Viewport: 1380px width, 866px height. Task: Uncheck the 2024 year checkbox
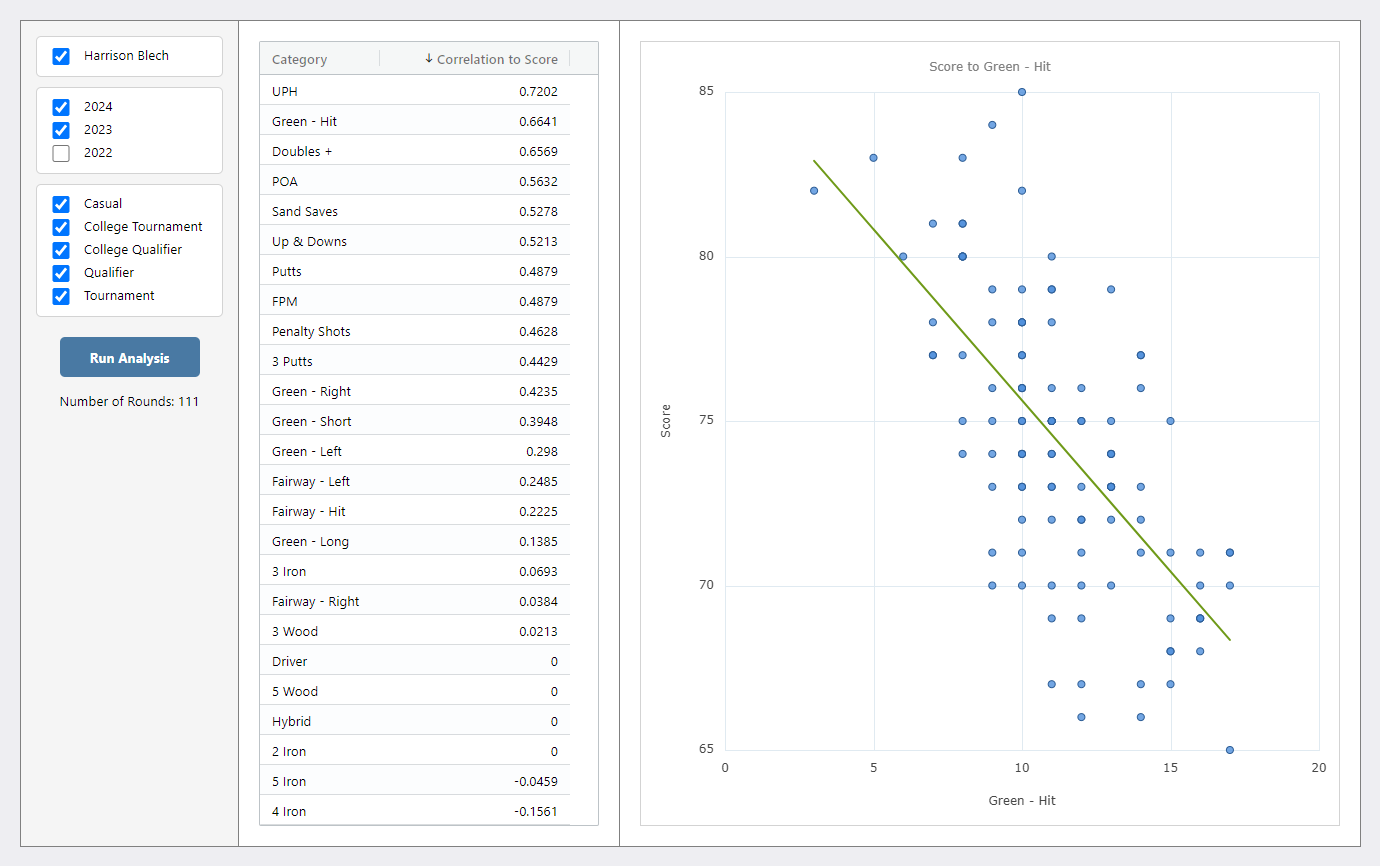tap(61, 107)
